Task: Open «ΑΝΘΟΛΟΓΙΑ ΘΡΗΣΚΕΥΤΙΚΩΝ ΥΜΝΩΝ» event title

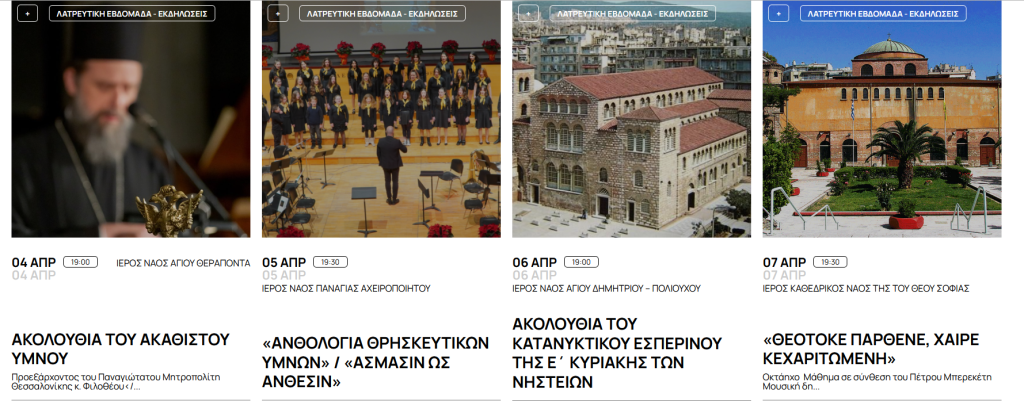Action: 376,363
